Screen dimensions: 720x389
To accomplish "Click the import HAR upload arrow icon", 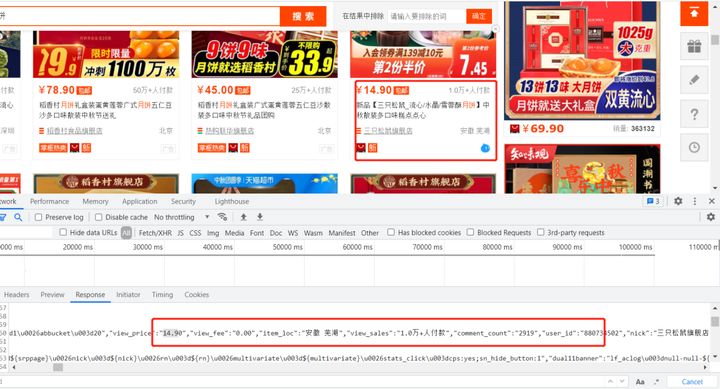I will click(x=243, y=217).
